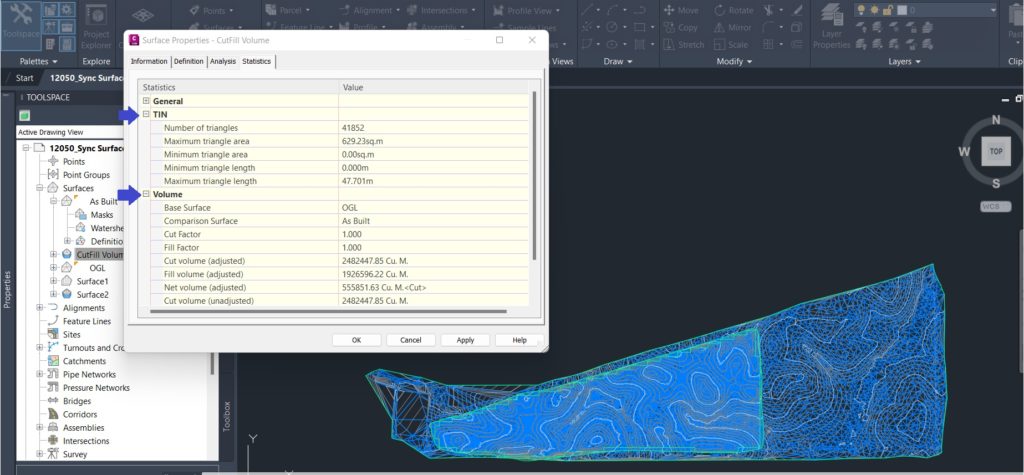Click the Copy tool in Modify panel

click(x=680, y=27)
